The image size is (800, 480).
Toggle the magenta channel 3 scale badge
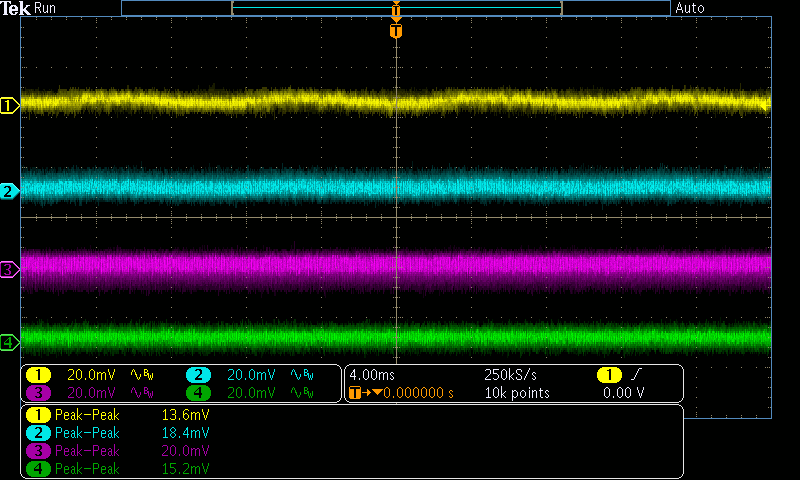(x=39, y=393)
